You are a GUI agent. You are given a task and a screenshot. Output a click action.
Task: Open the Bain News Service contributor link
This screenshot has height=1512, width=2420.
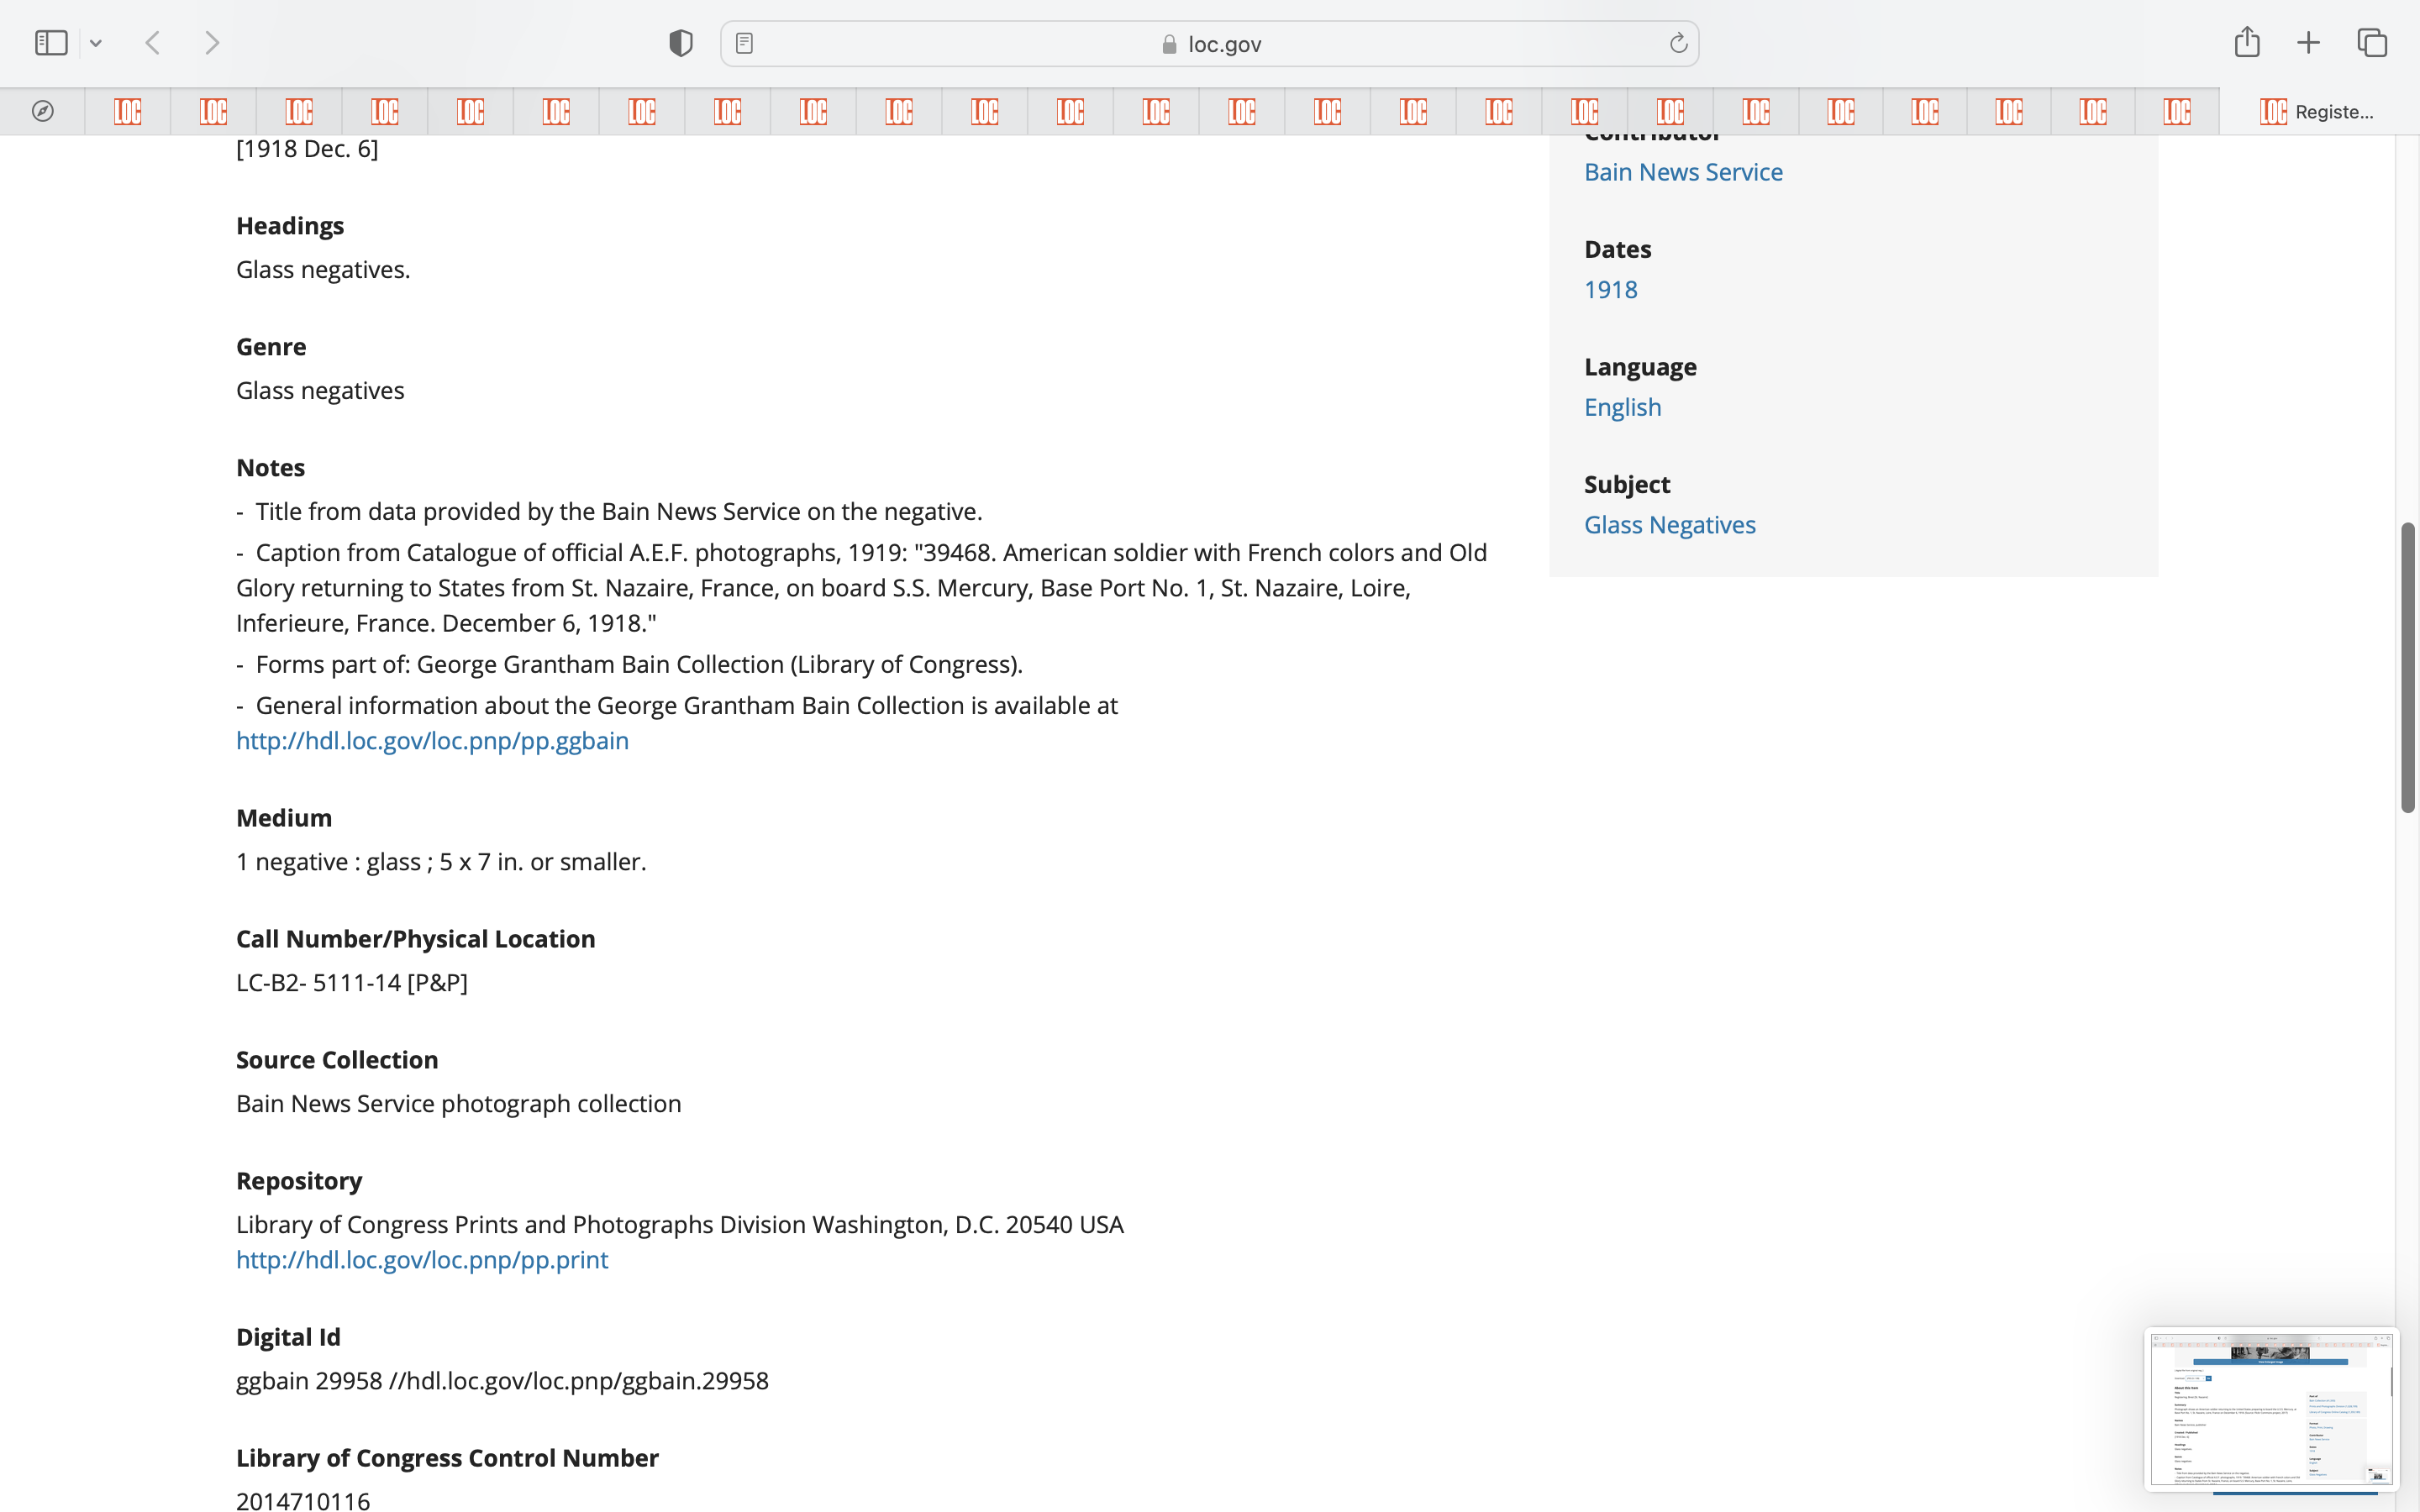point(1683,172)
